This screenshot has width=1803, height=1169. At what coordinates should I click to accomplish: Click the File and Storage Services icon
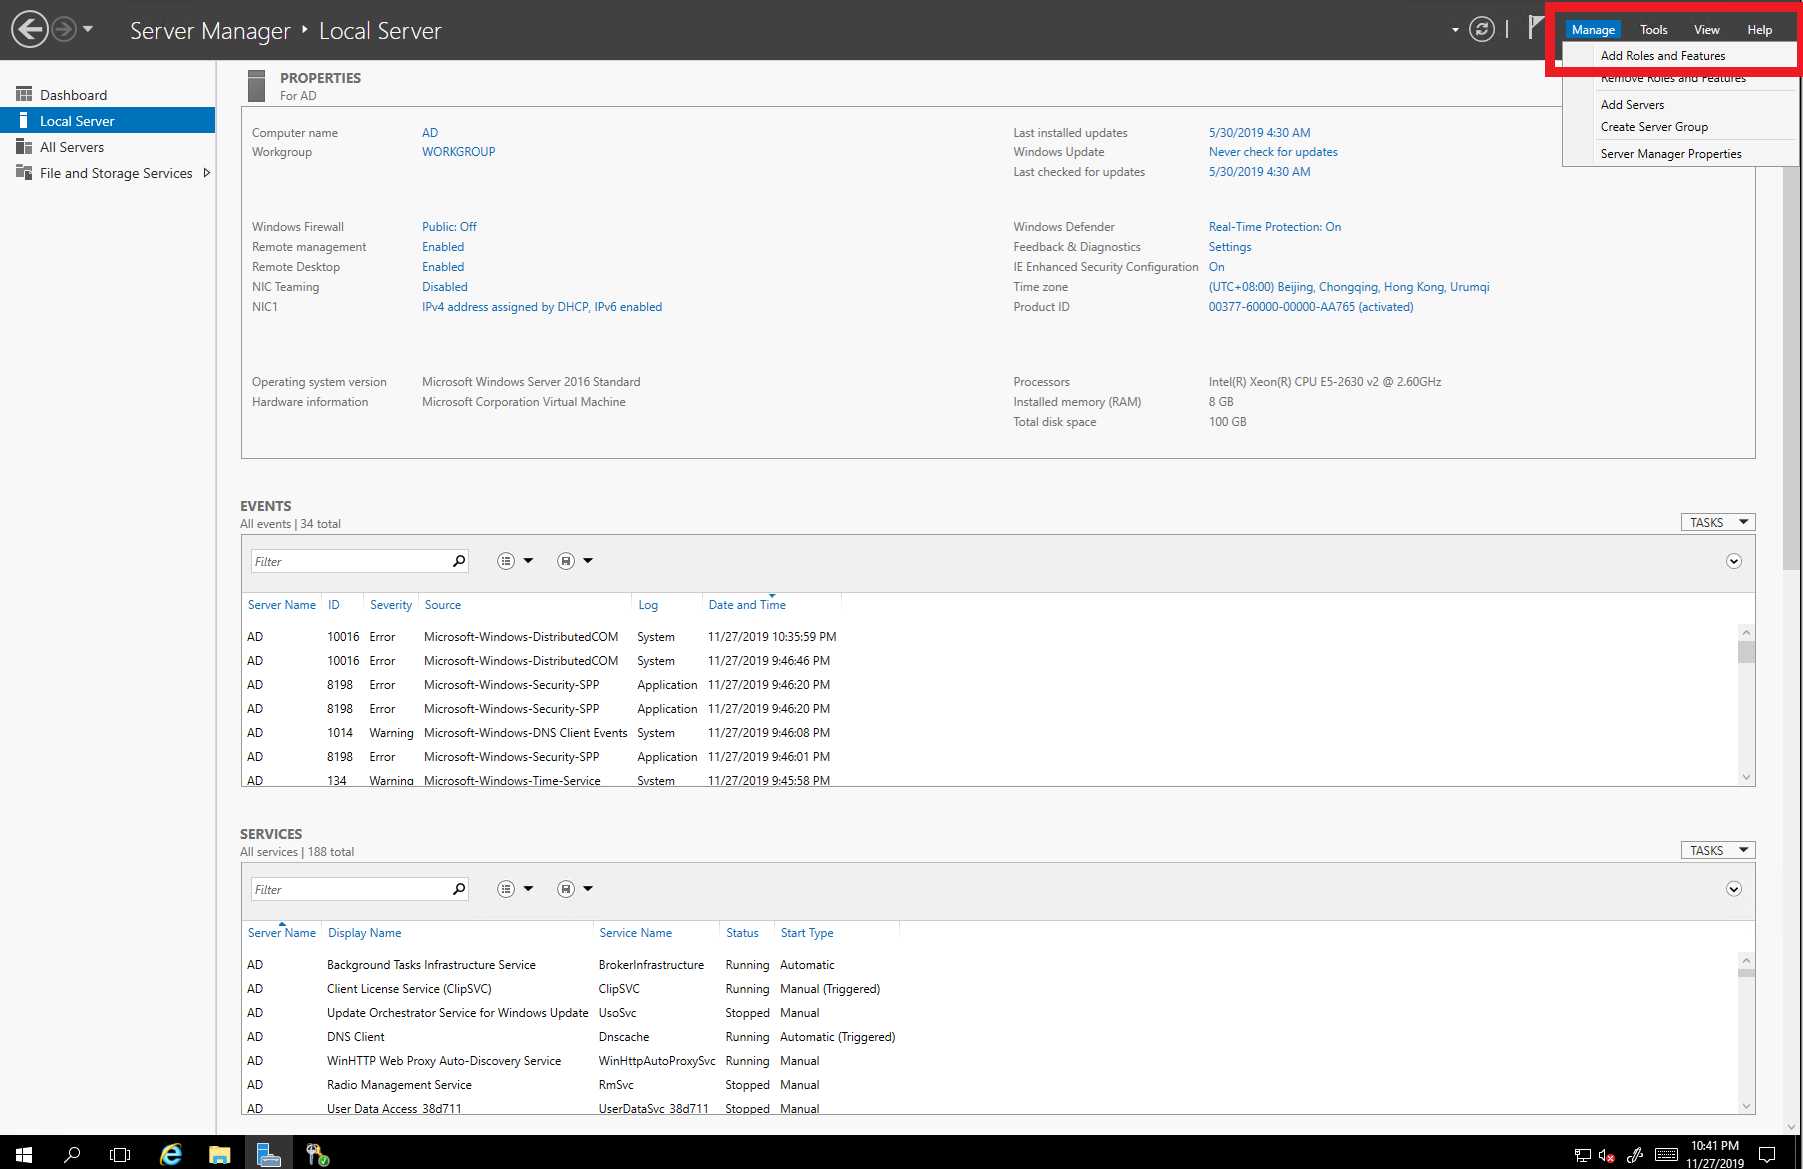[x=24, y=173]
